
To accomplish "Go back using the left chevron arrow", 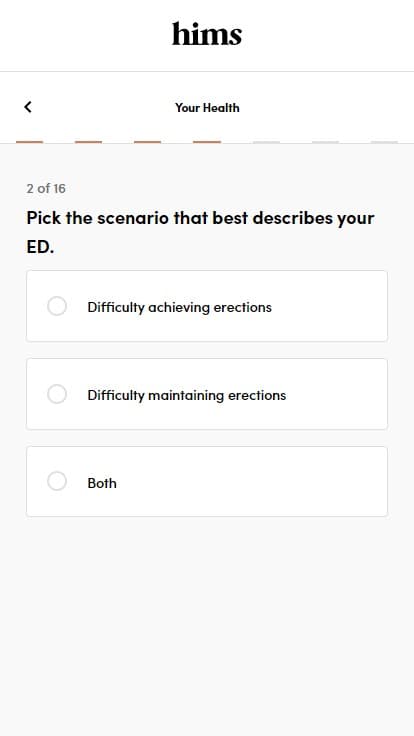I will point(28,107).
